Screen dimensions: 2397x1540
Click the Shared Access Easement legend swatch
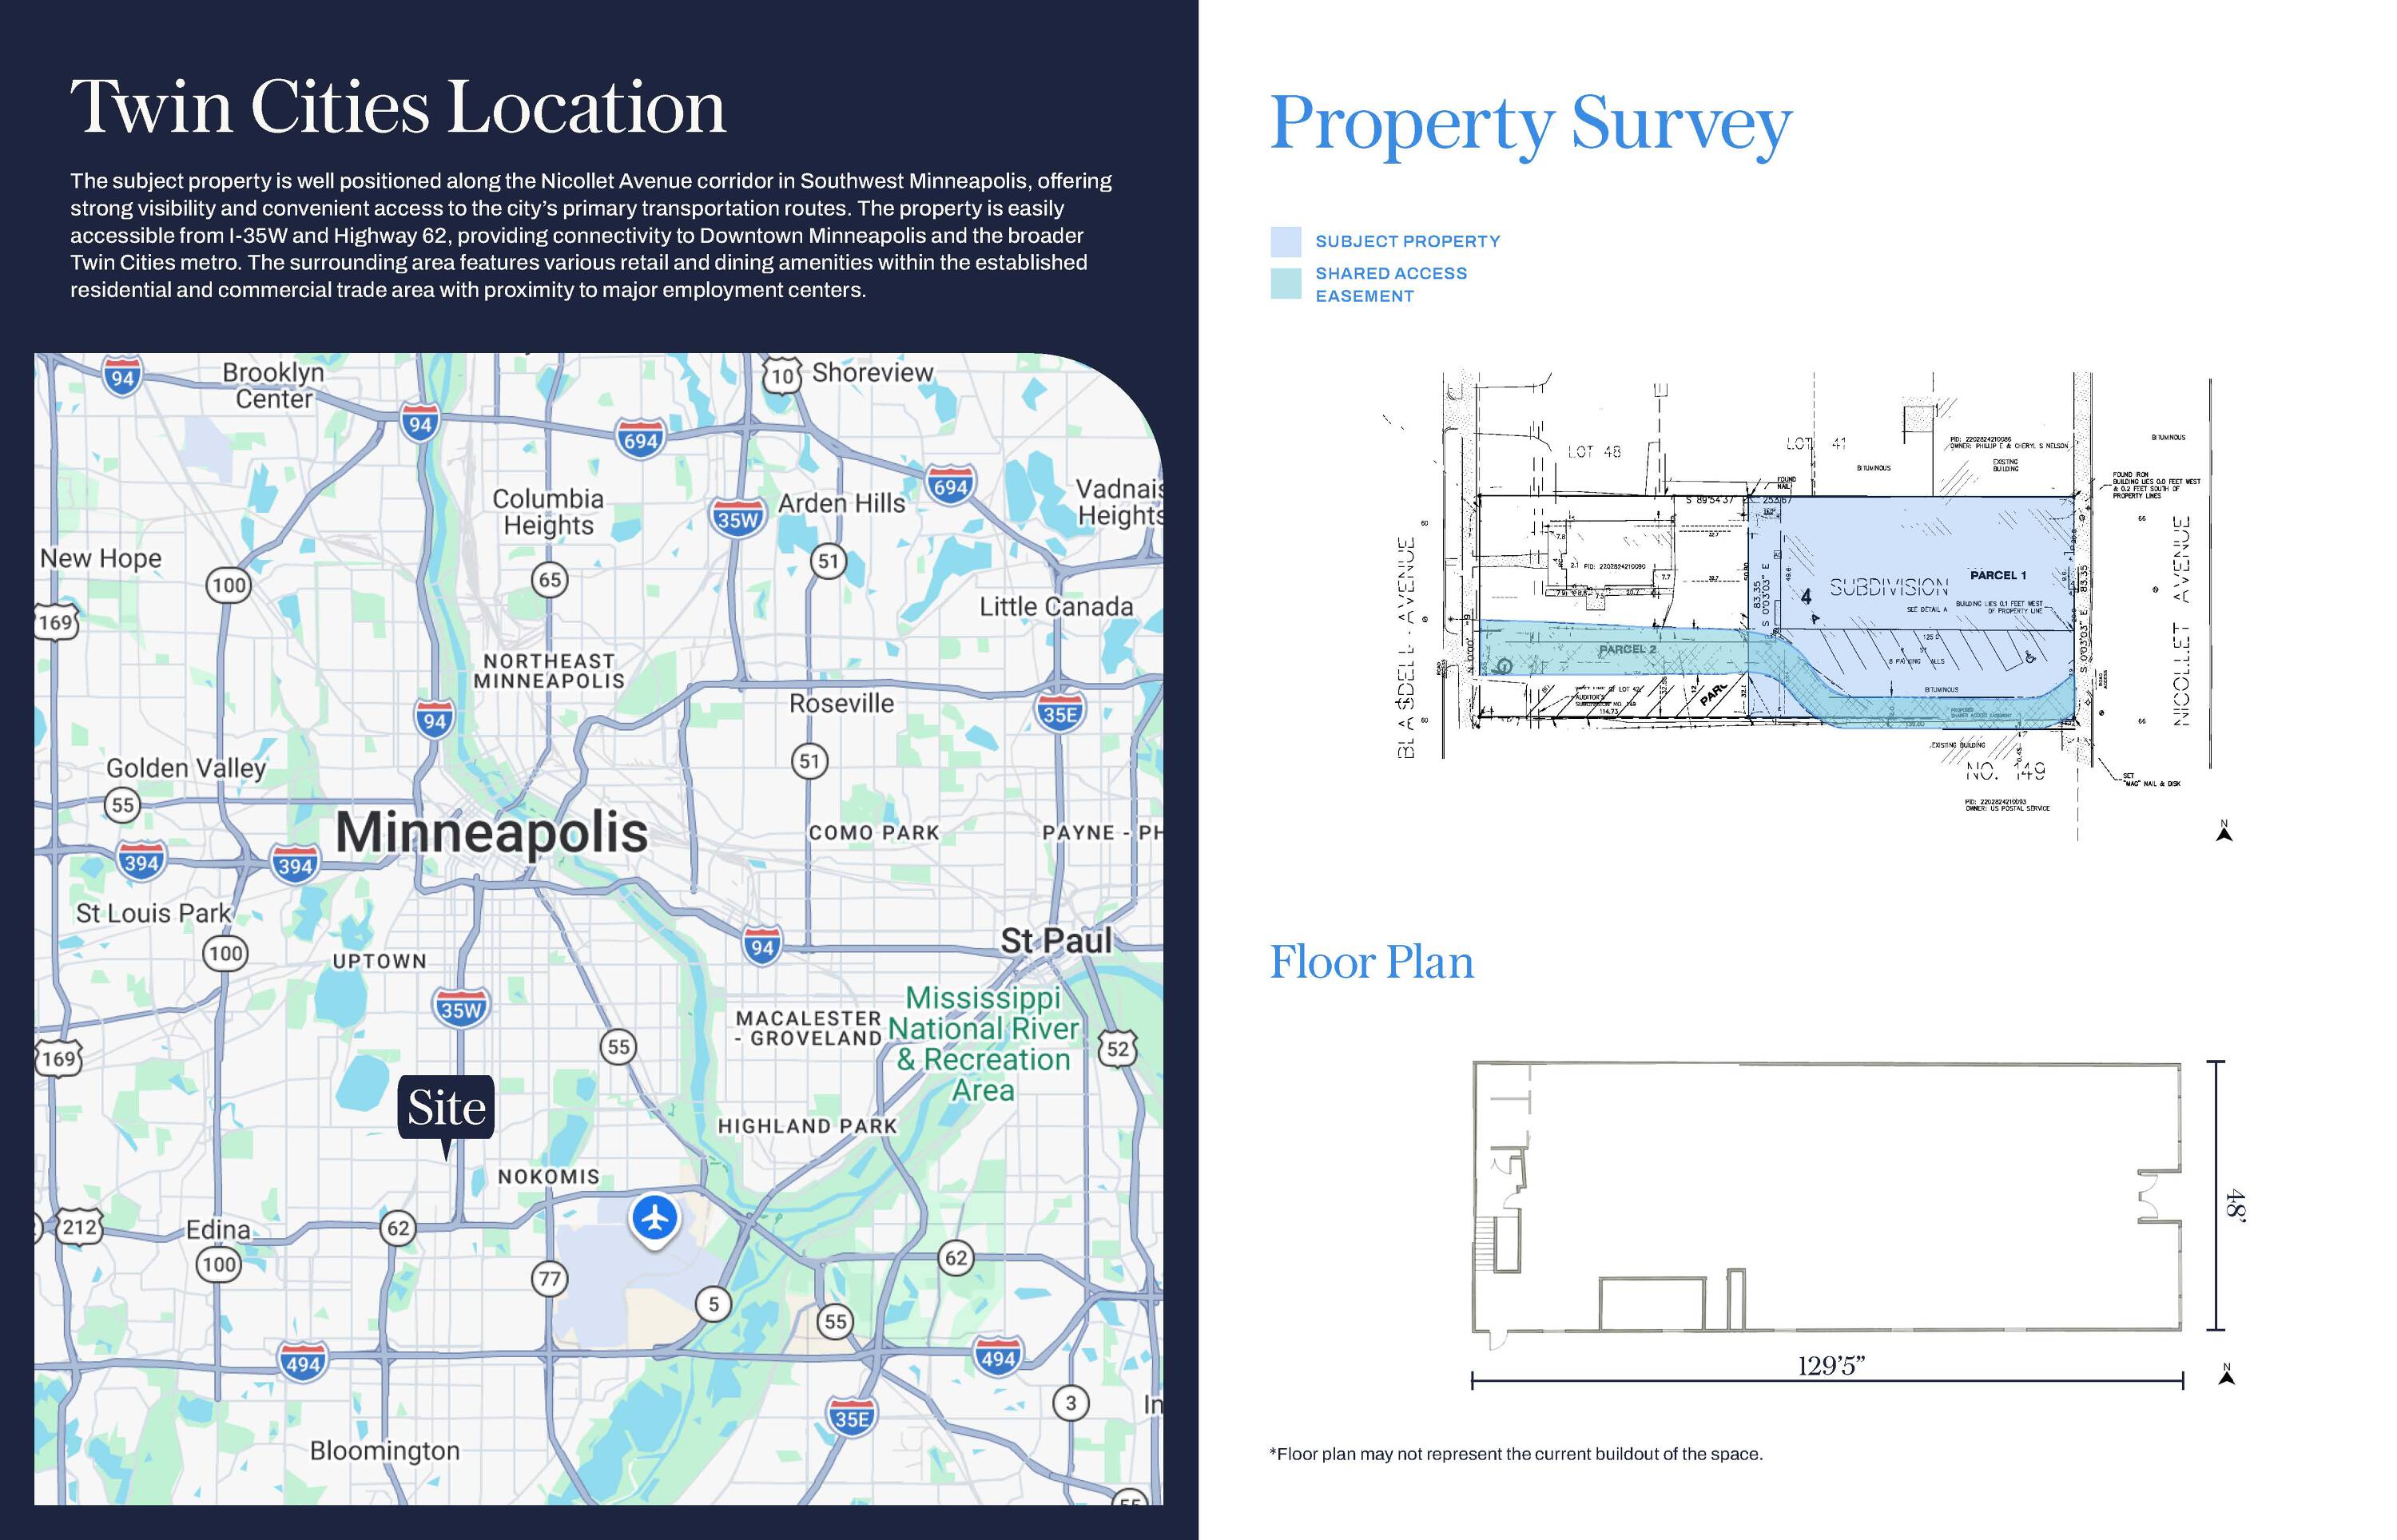(x=1285, y=284)
